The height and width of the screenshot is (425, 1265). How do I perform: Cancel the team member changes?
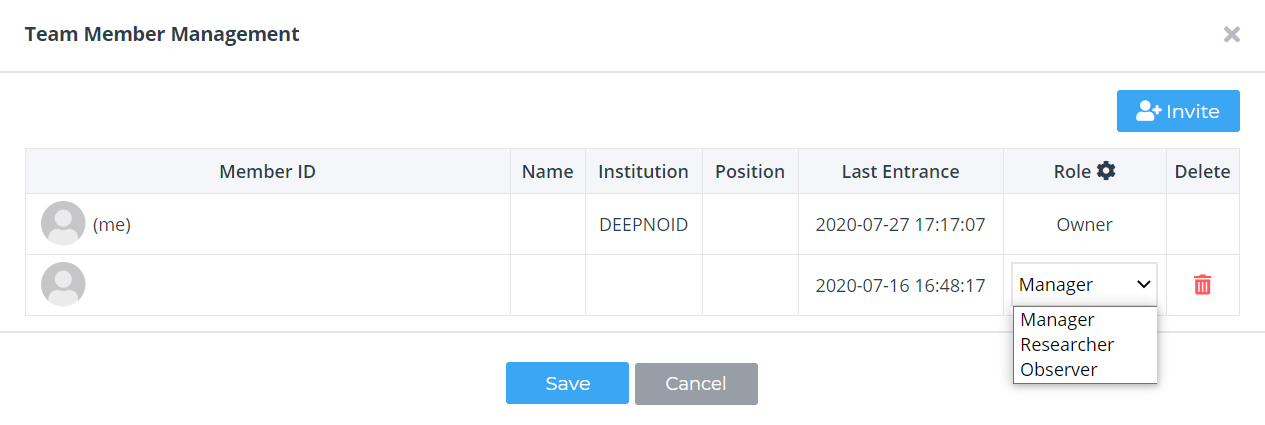point(696,383)
